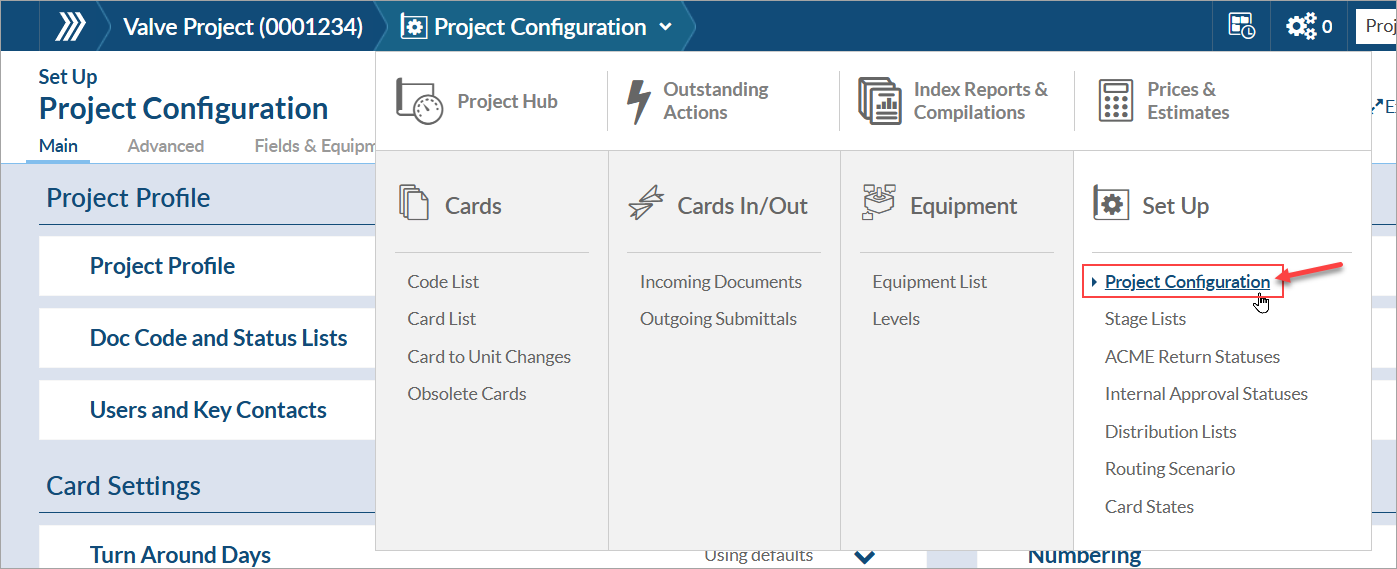
Task: Switch to the Advanced tab
Action: 166,146
